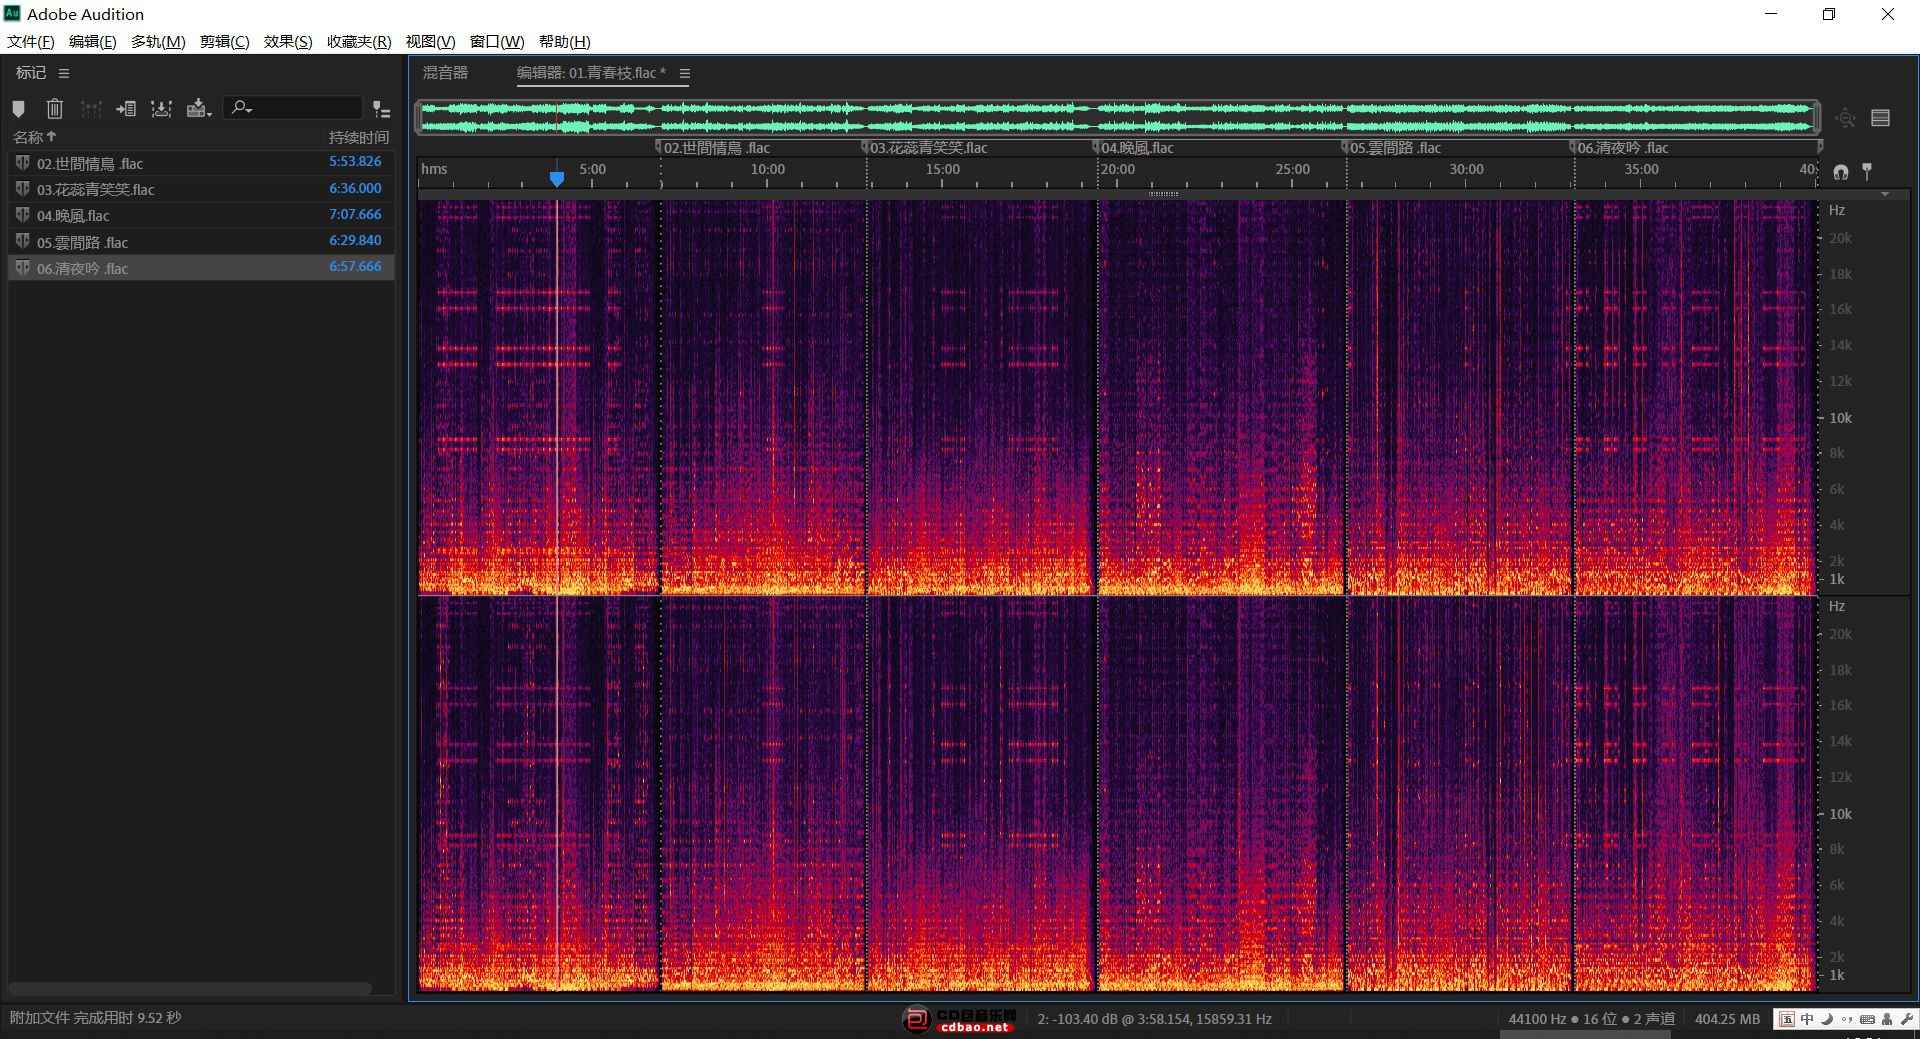1920x1039 pixels.
Task: Switch to the 混音器 tab
Action: [446, 73]
